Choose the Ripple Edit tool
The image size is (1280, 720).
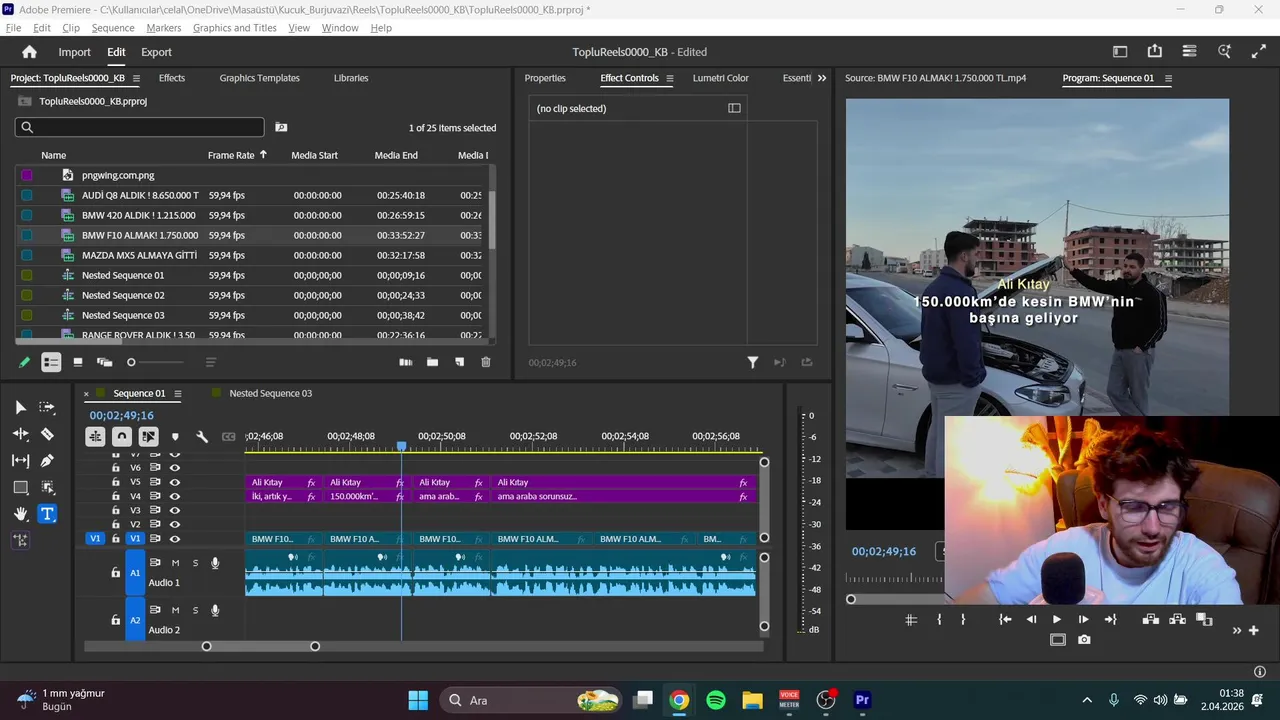(20, 434)
